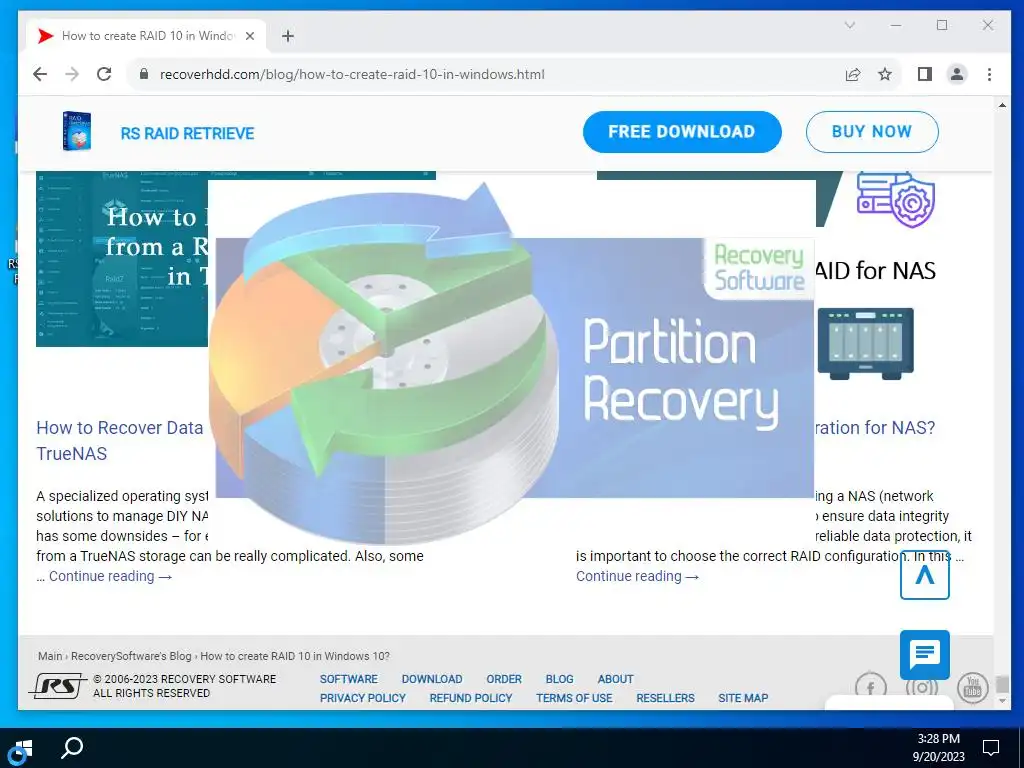Open RecoverySoftware's Blog breadcrumb
The image size is (1024, 768).
(x=131, y=656)
